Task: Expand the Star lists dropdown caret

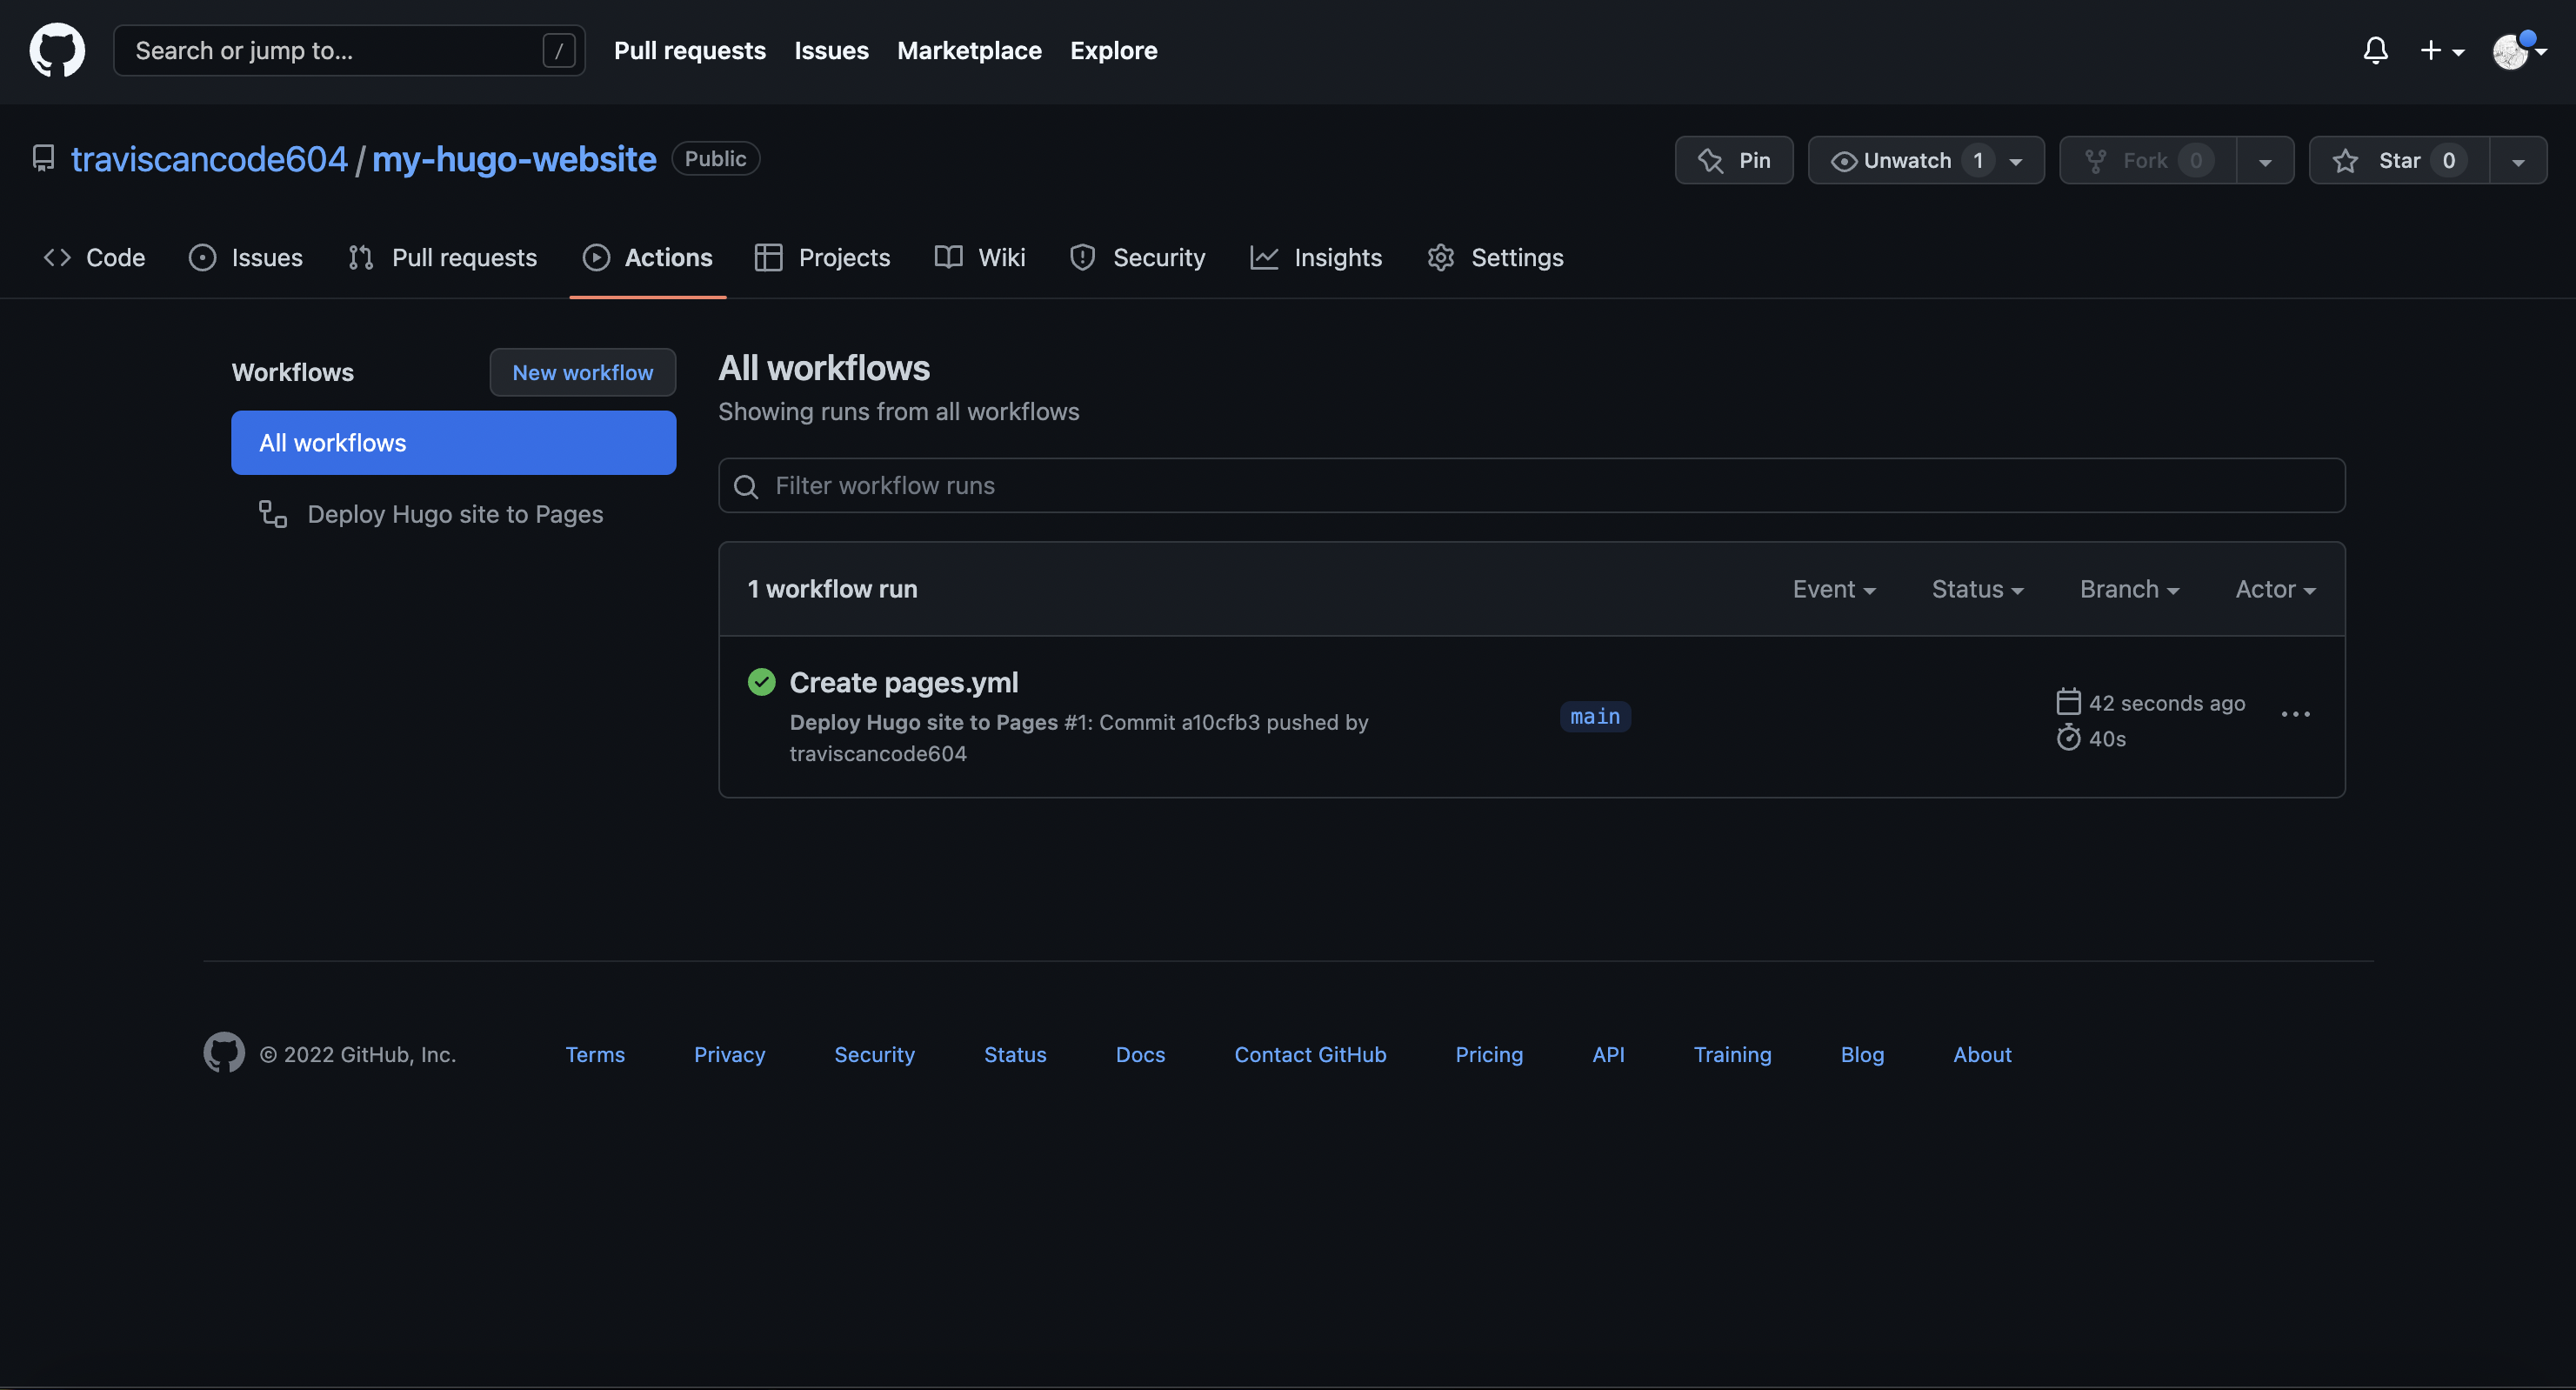Action: (x=2518, y=161)
